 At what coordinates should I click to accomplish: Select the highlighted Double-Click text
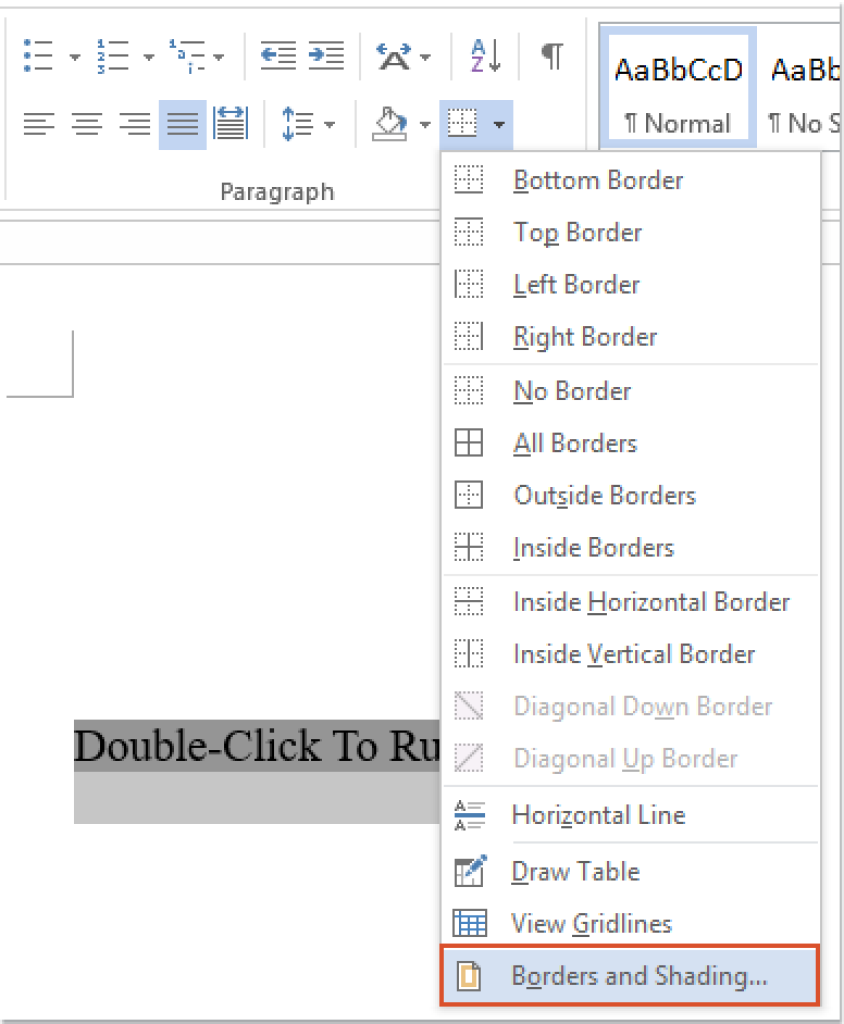(x=250, y=745)
